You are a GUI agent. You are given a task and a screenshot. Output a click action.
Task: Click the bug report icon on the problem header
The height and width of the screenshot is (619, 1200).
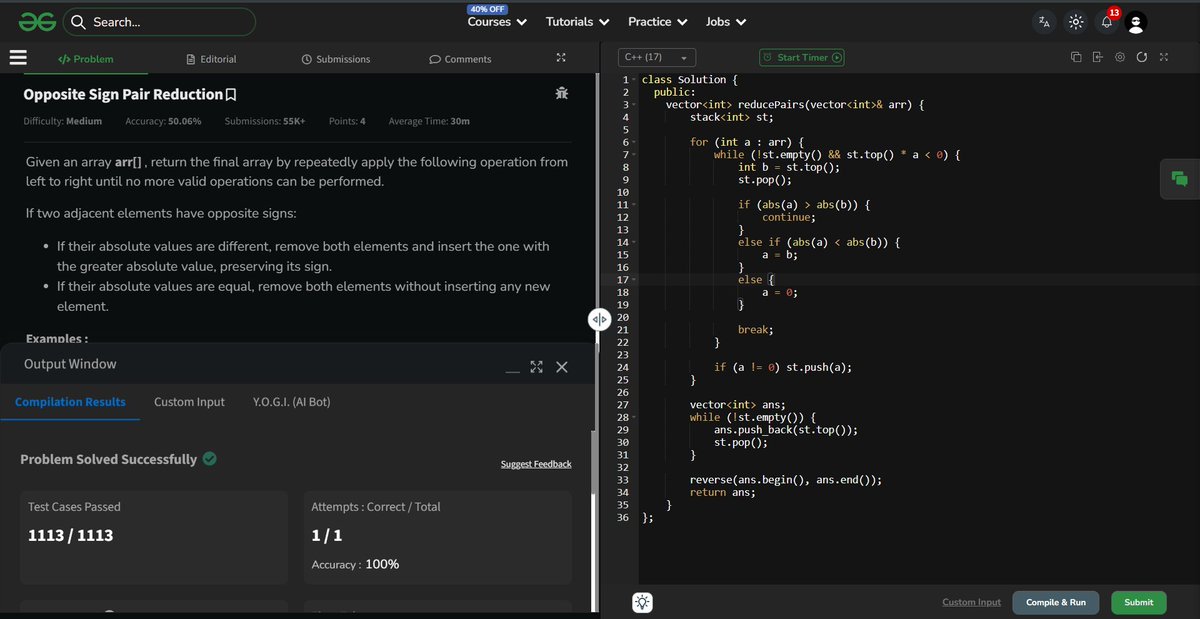561,93
